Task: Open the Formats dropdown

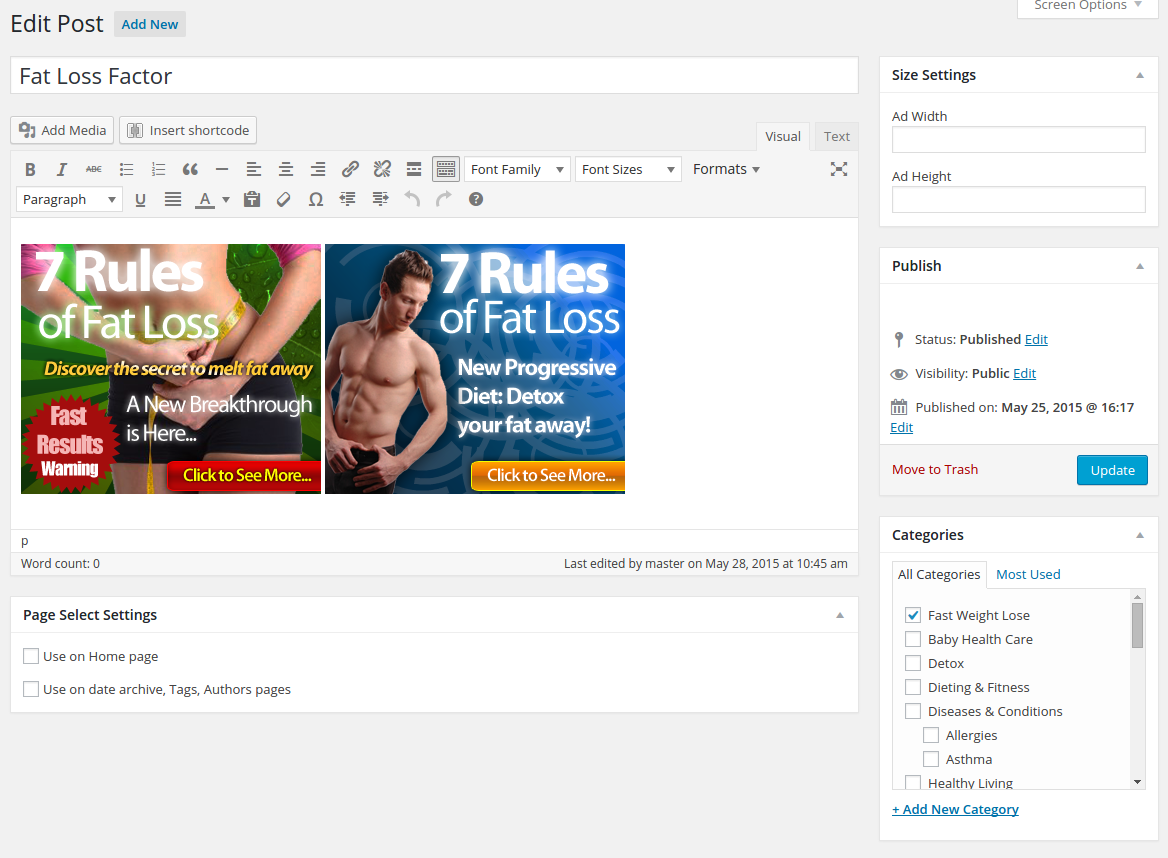Action: pos(726,170)
